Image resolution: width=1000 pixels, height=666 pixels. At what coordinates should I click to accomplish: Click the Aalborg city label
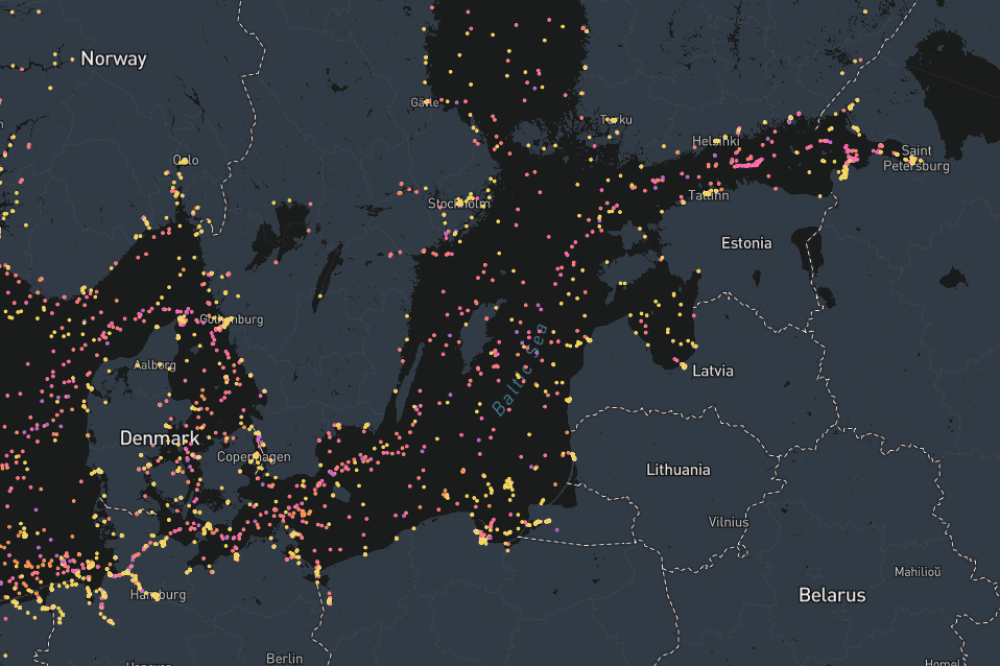coord(155,365)
